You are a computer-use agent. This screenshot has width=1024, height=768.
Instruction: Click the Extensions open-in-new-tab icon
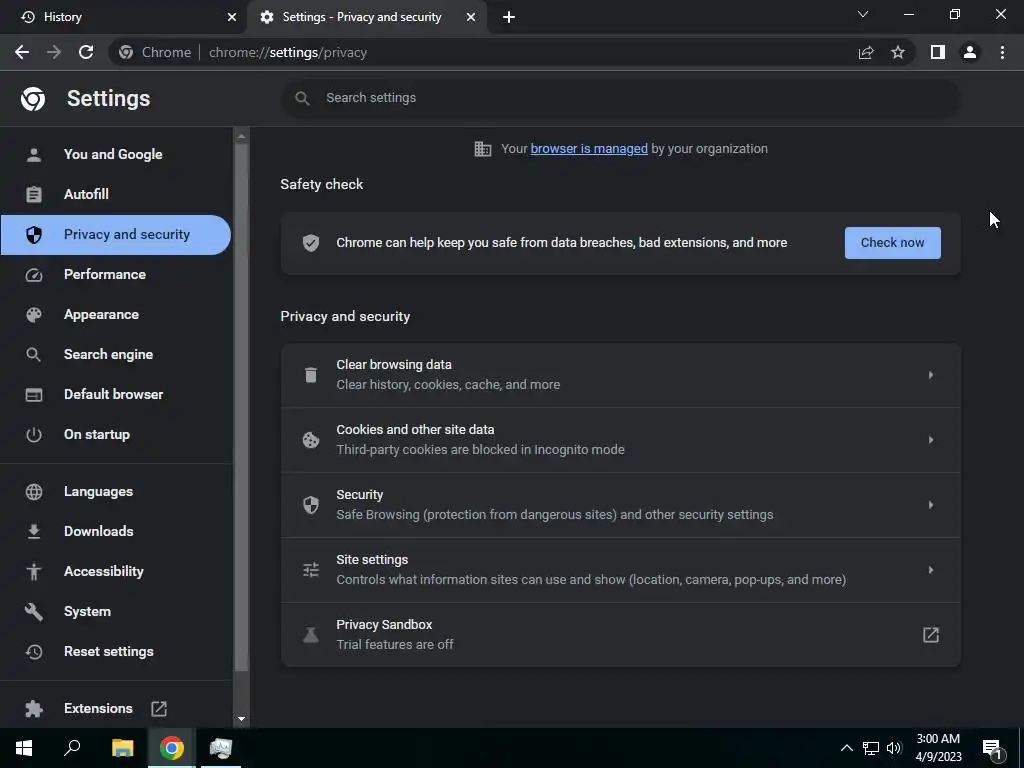(159, 709)
